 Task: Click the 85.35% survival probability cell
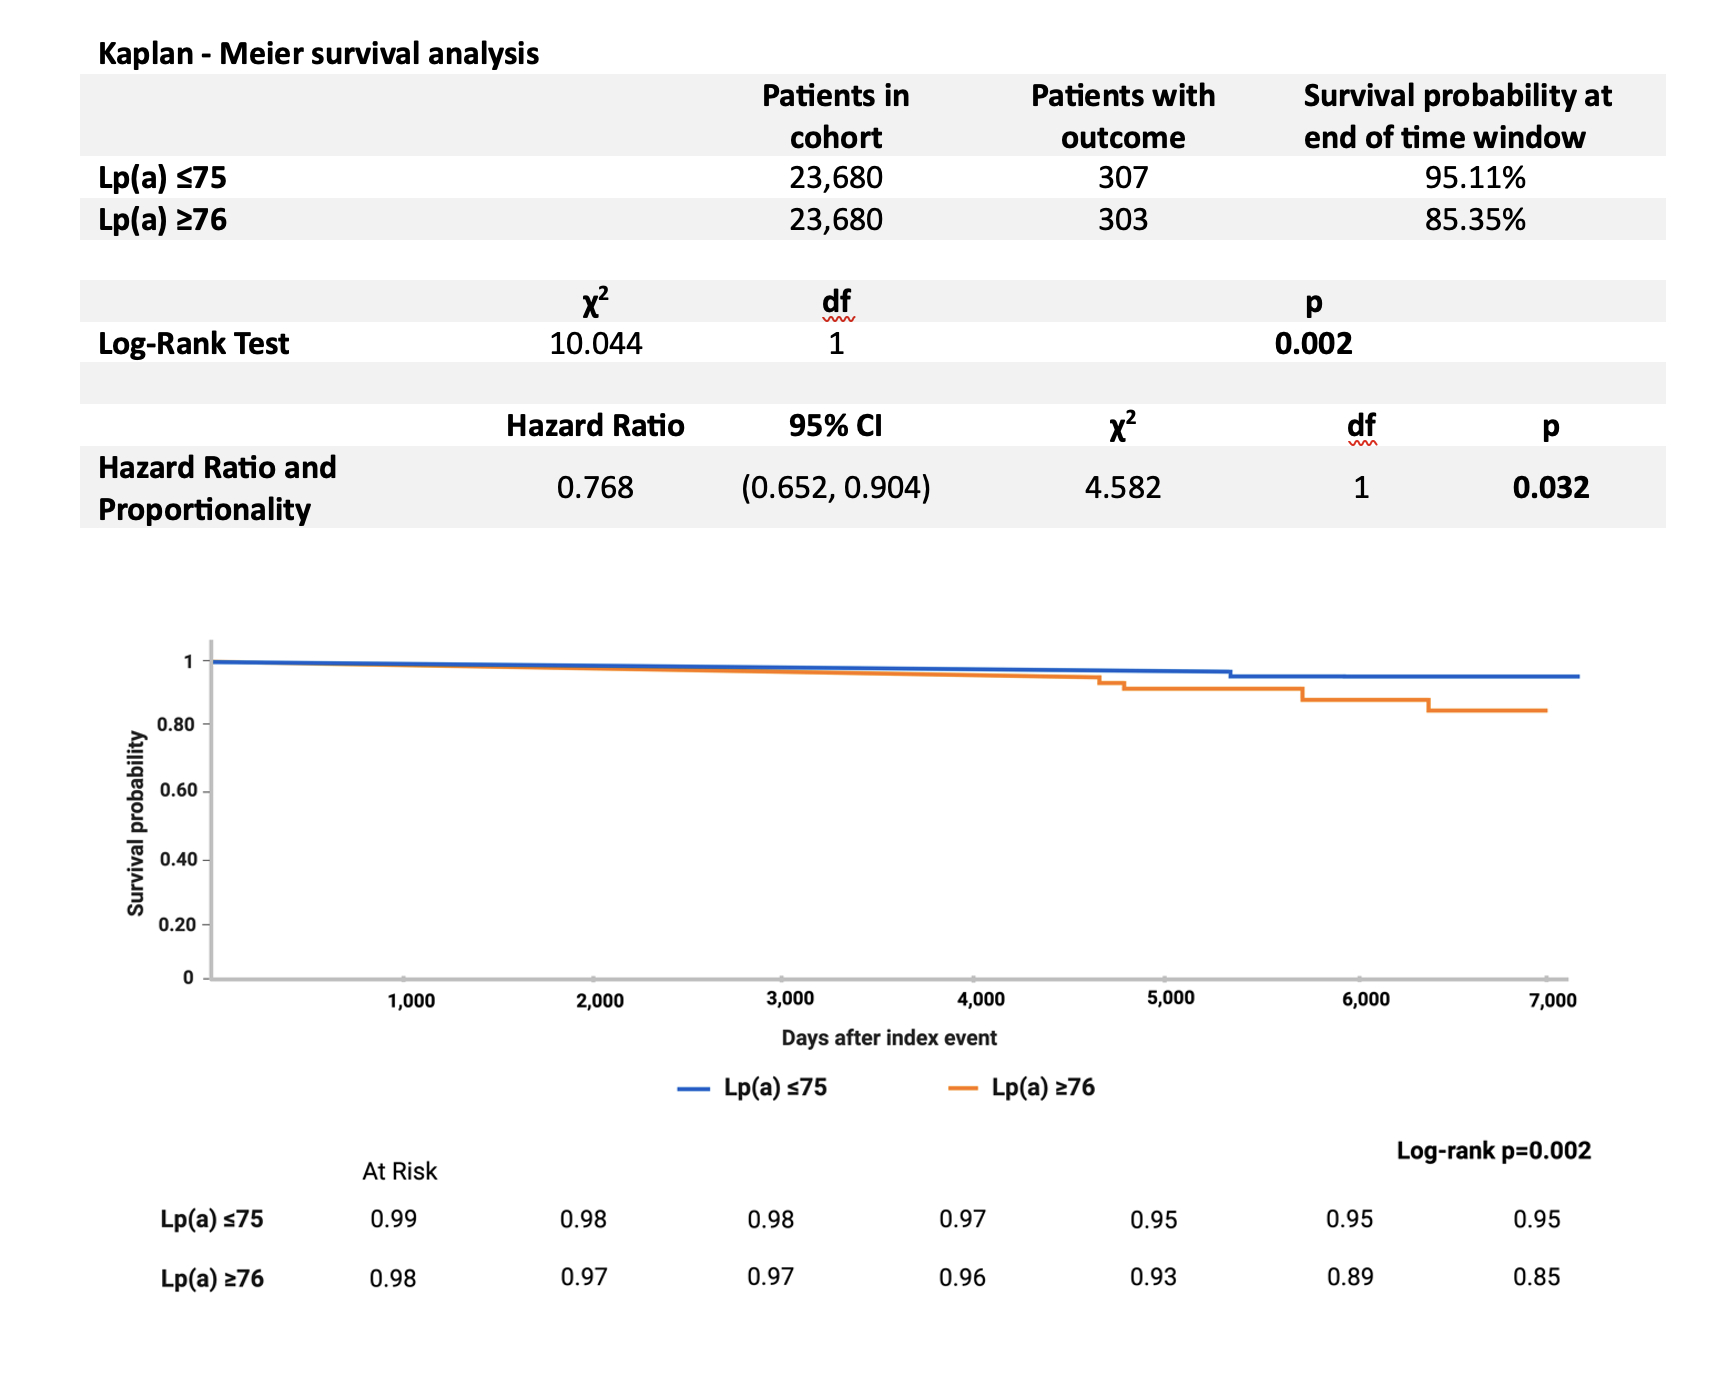(1474, 220)
